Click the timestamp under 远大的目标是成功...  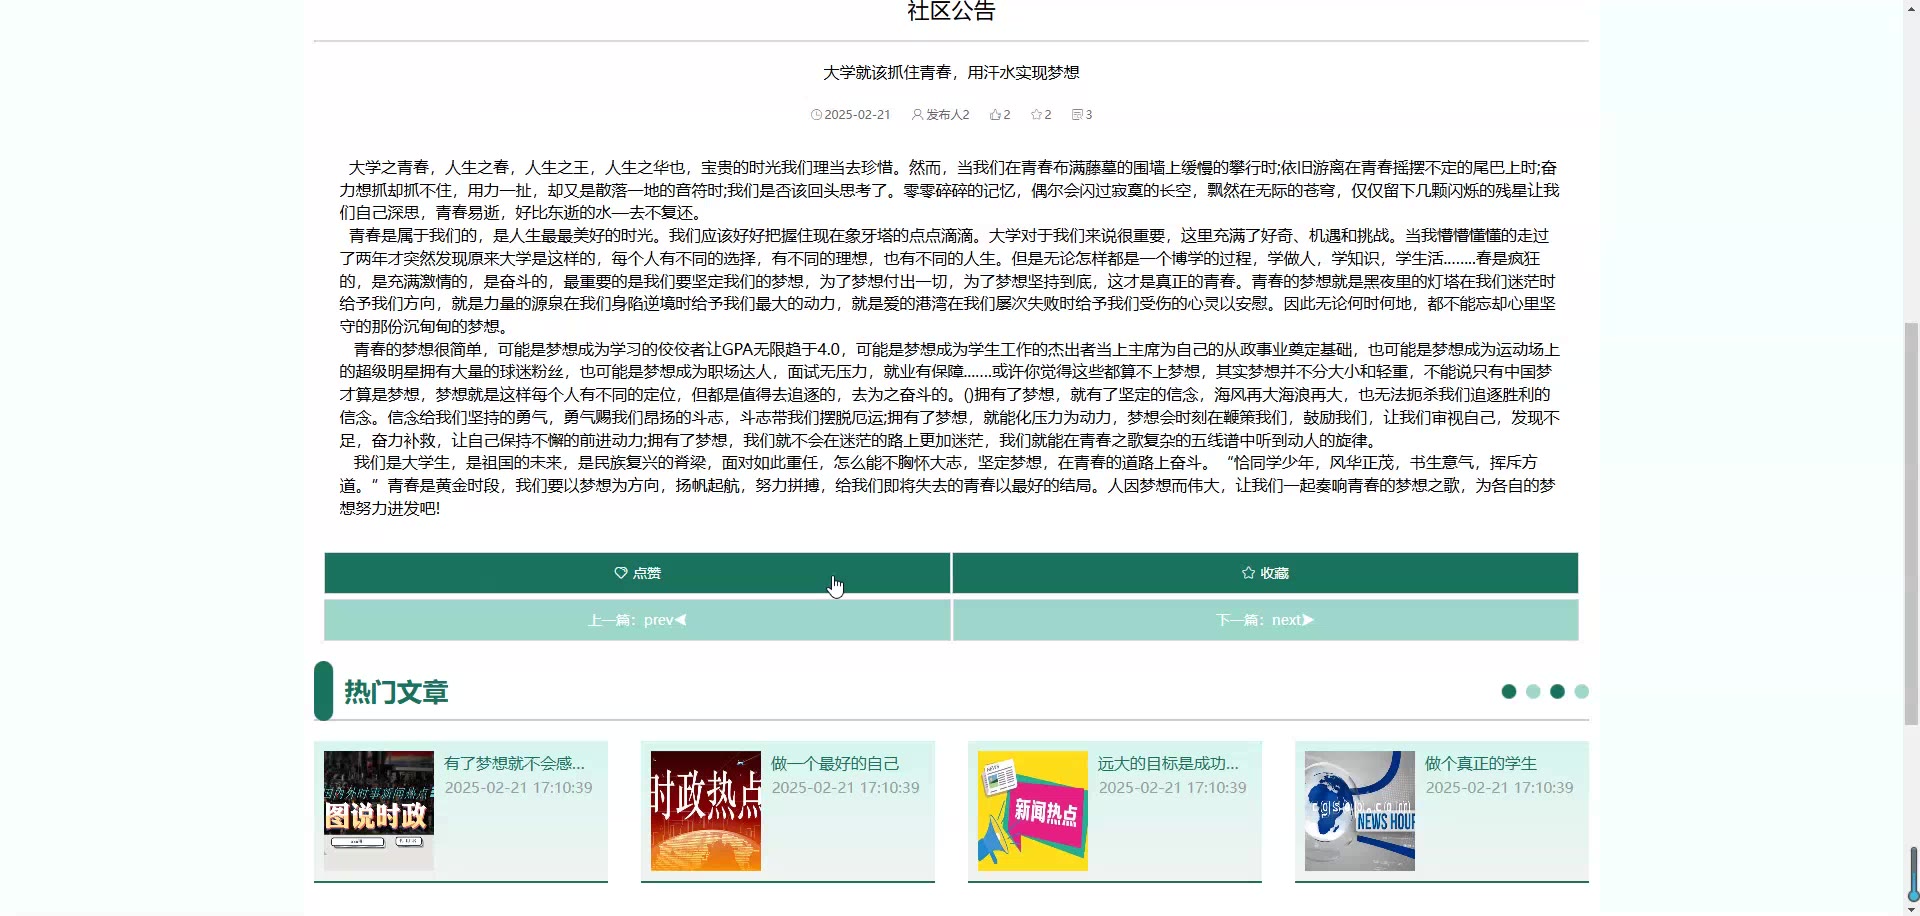point(1173,788)
